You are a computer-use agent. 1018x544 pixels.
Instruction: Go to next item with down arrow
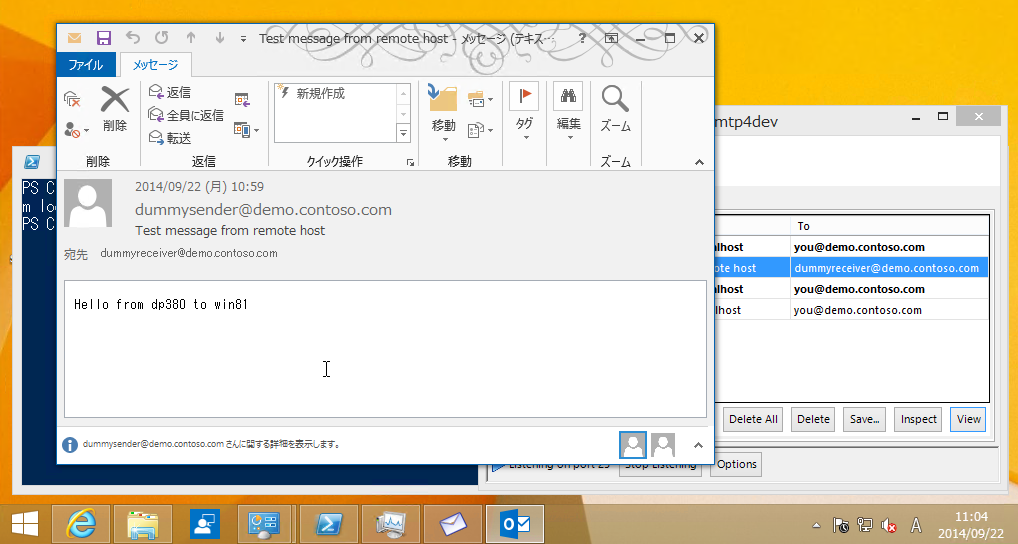coord(220,38)
